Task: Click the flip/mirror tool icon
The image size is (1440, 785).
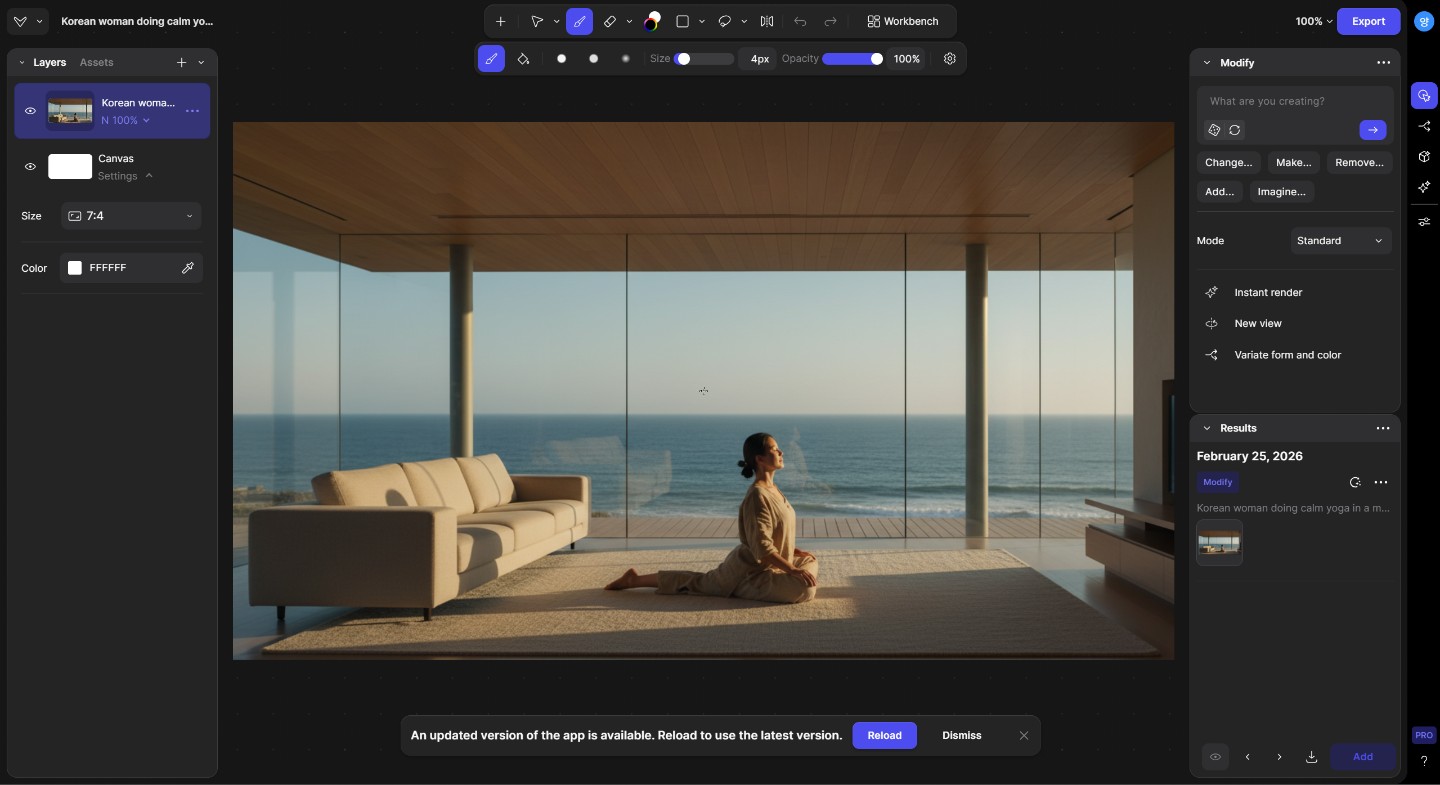Action: [x=767, y=21]
